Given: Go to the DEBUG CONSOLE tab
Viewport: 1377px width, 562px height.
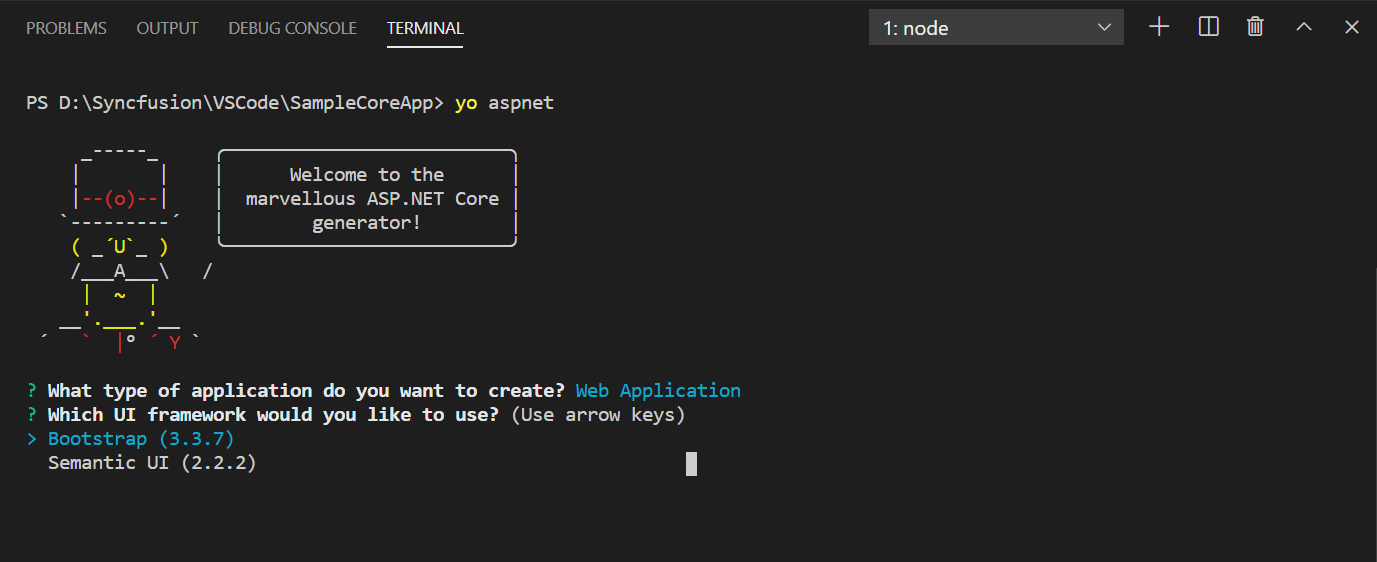Looking at the screenshot, I should tap(292, 28).
